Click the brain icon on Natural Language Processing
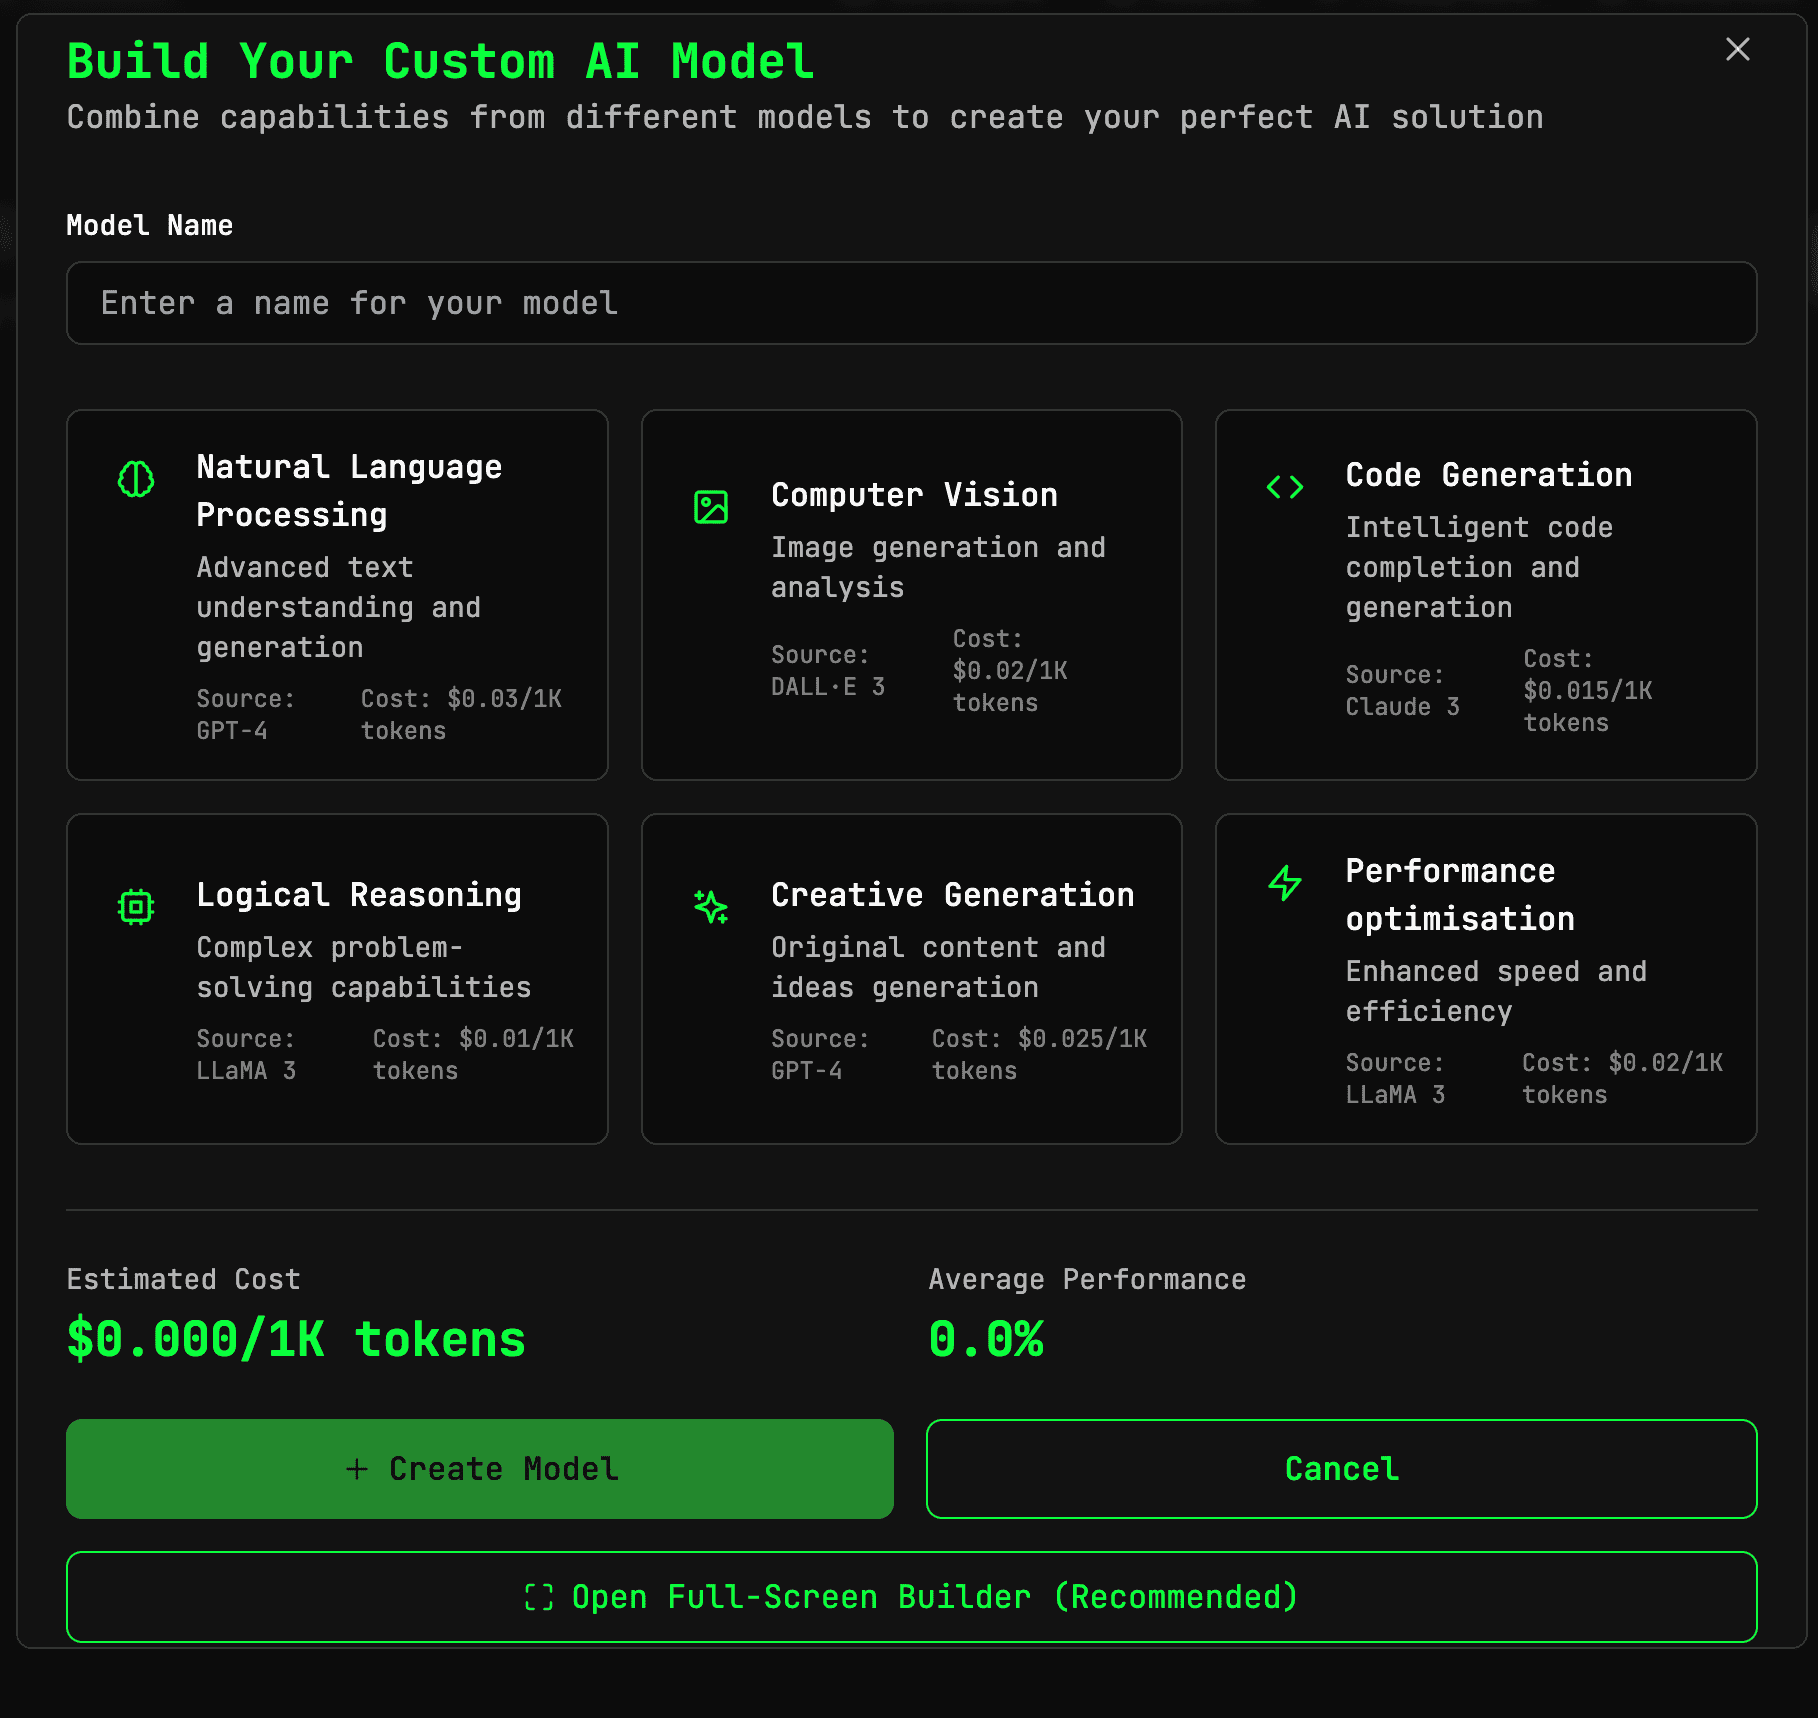The height and width of the screenshot is (1718, 1818). pyautogui.click(x=136, y=480)
